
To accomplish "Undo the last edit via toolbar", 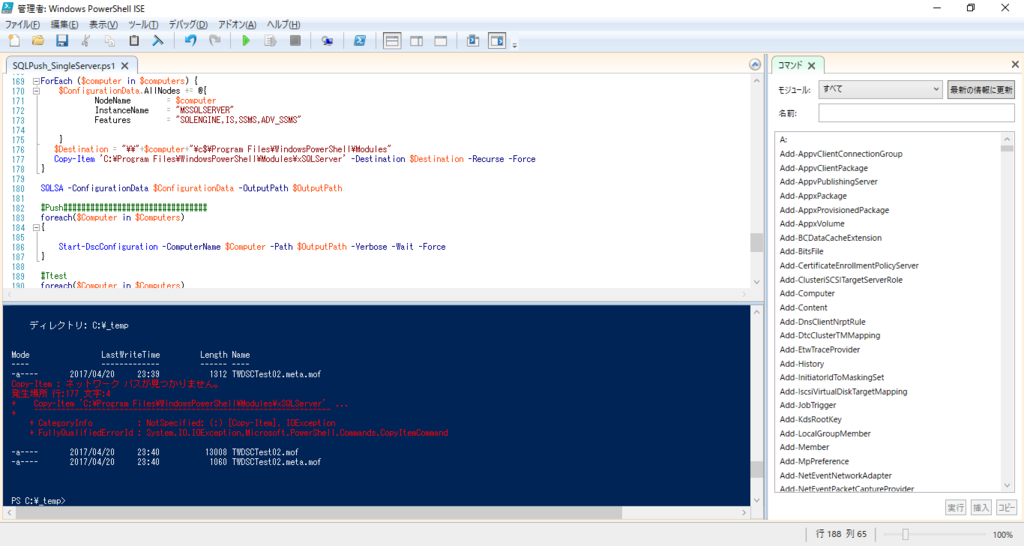I will (190, 41).
